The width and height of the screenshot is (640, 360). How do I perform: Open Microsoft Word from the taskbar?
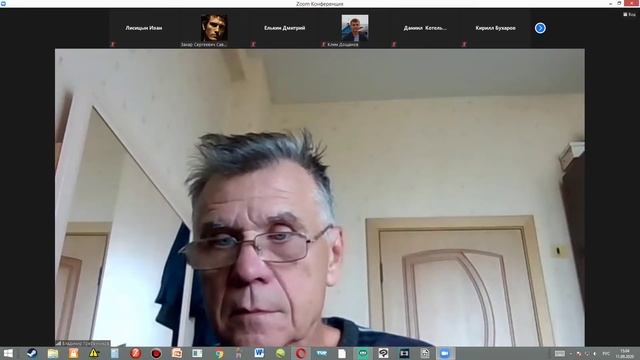click(259, 353)
